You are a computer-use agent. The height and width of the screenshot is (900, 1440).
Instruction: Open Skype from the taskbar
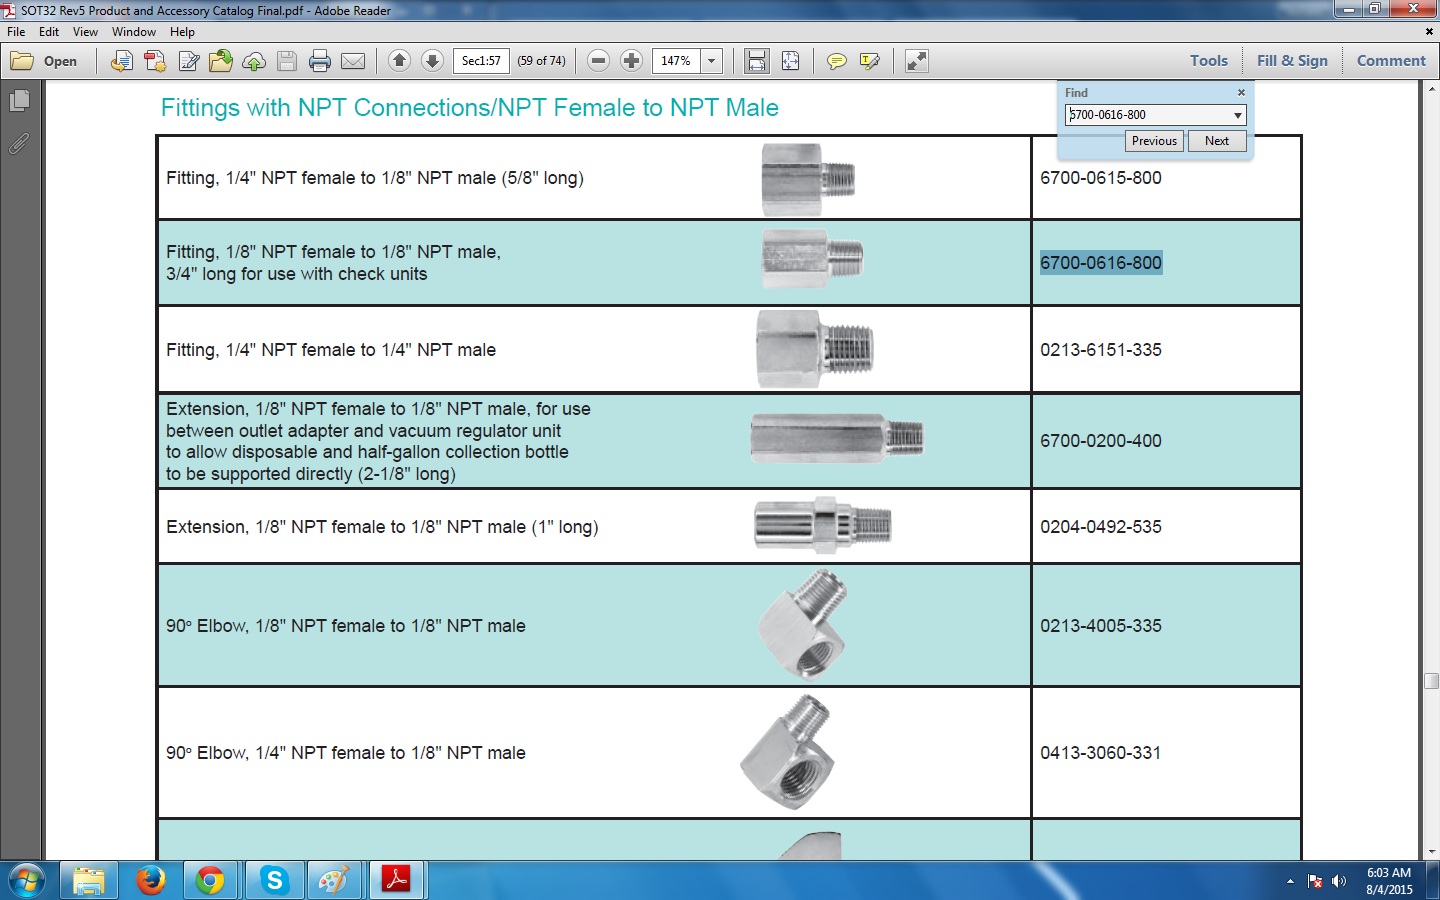[x=273, y=881]
